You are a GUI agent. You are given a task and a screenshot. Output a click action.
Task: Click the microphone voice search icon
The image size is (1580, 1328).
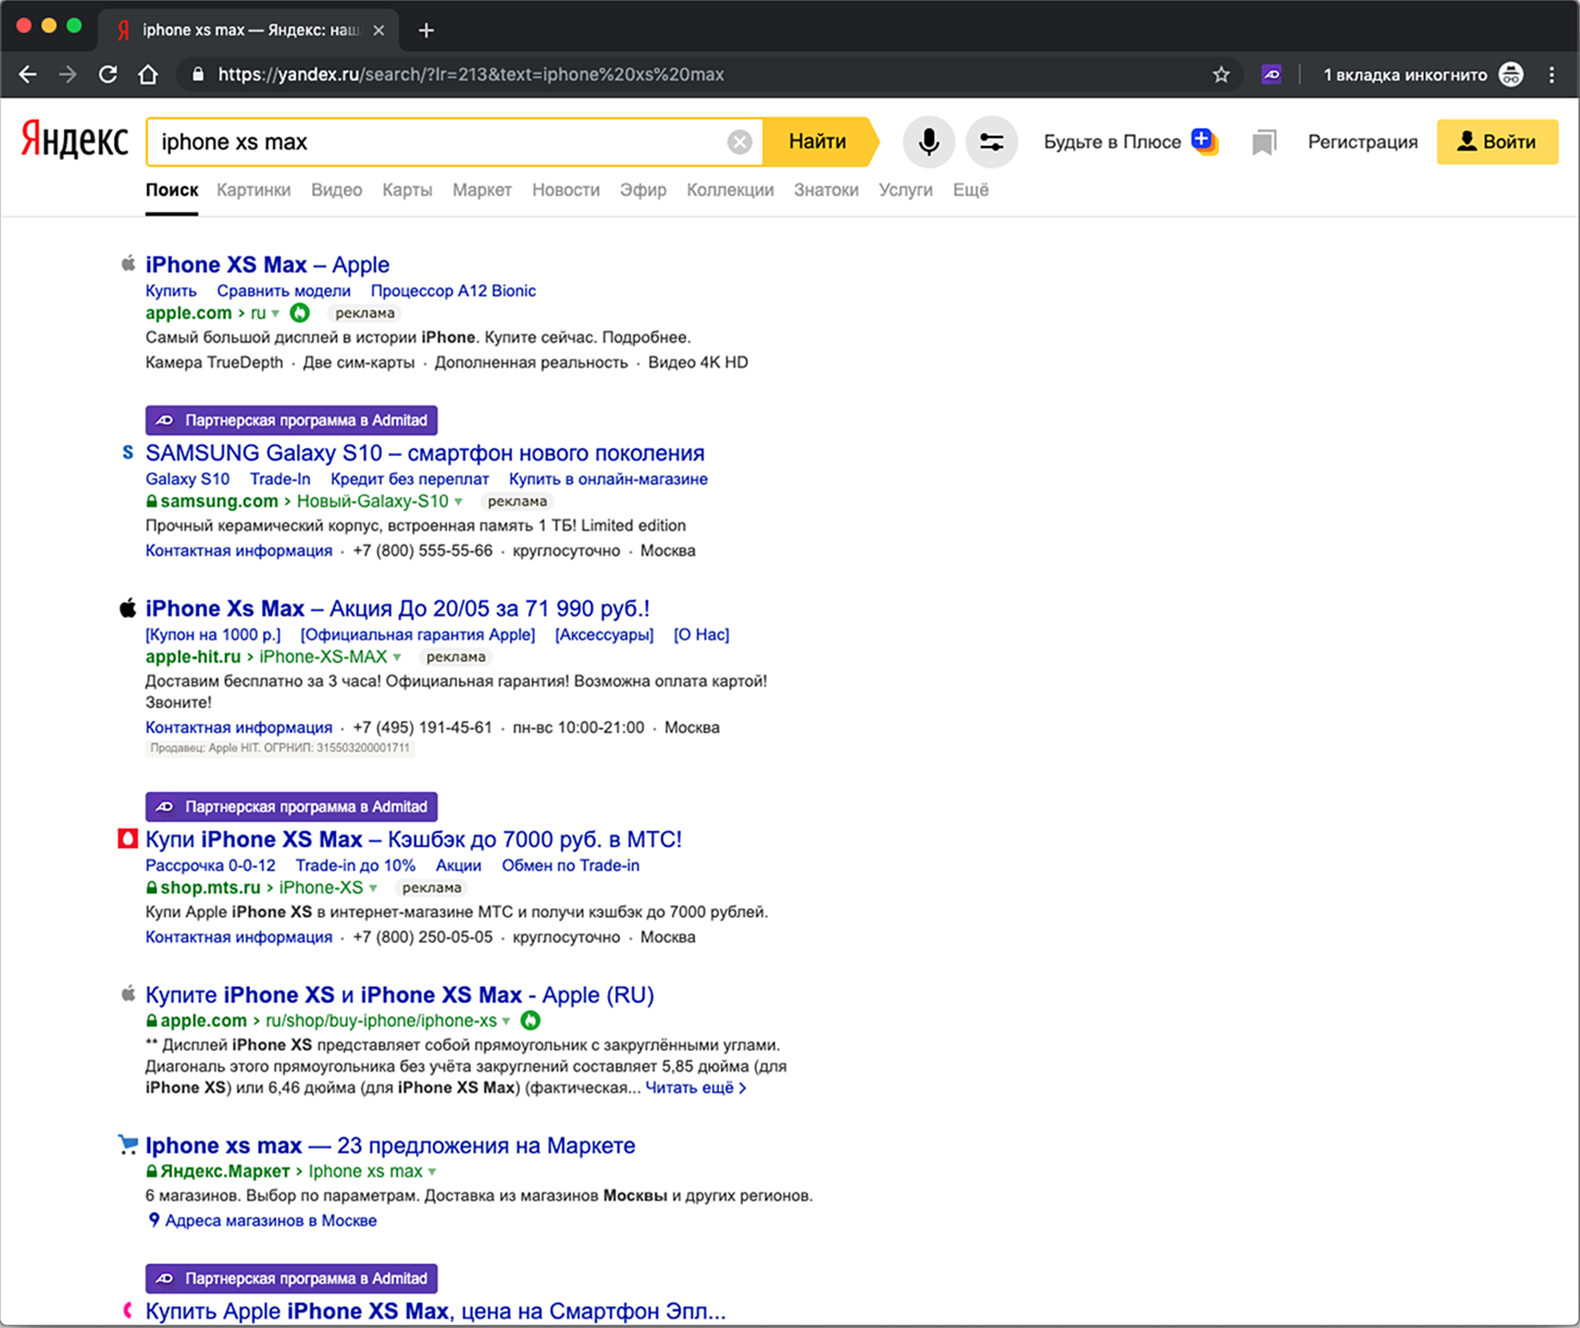coord(928,142)
